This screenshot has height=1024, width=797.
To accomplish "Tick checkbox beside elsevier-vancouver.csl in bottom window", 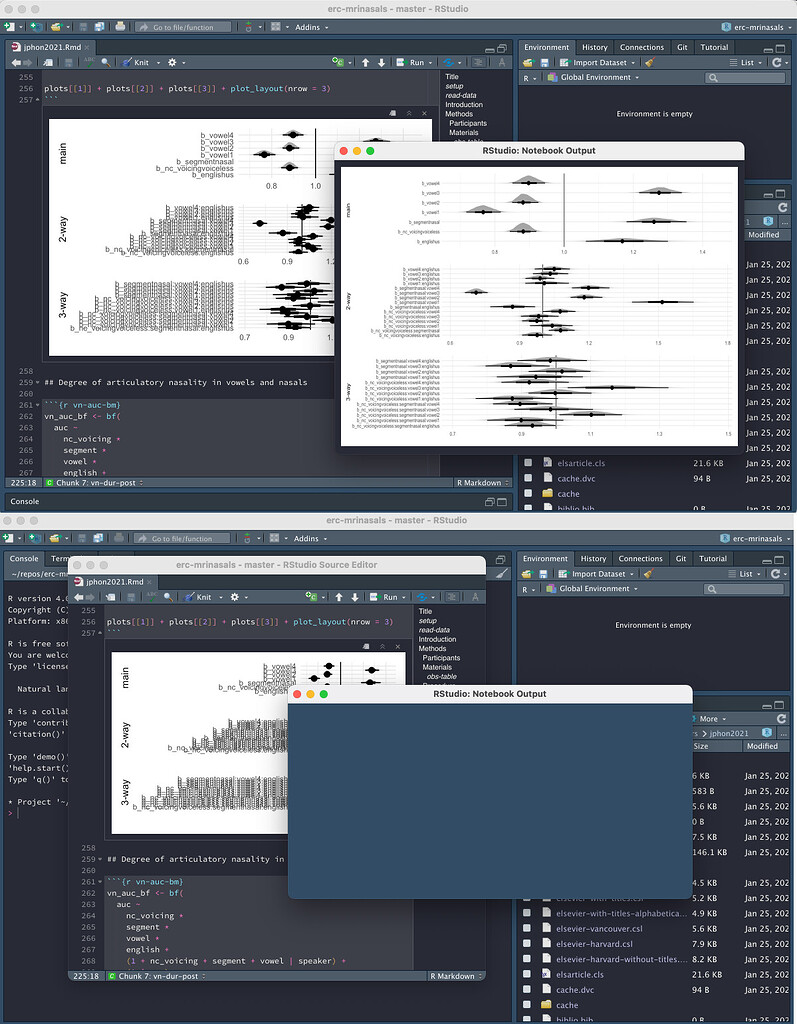I will (527, 928).
